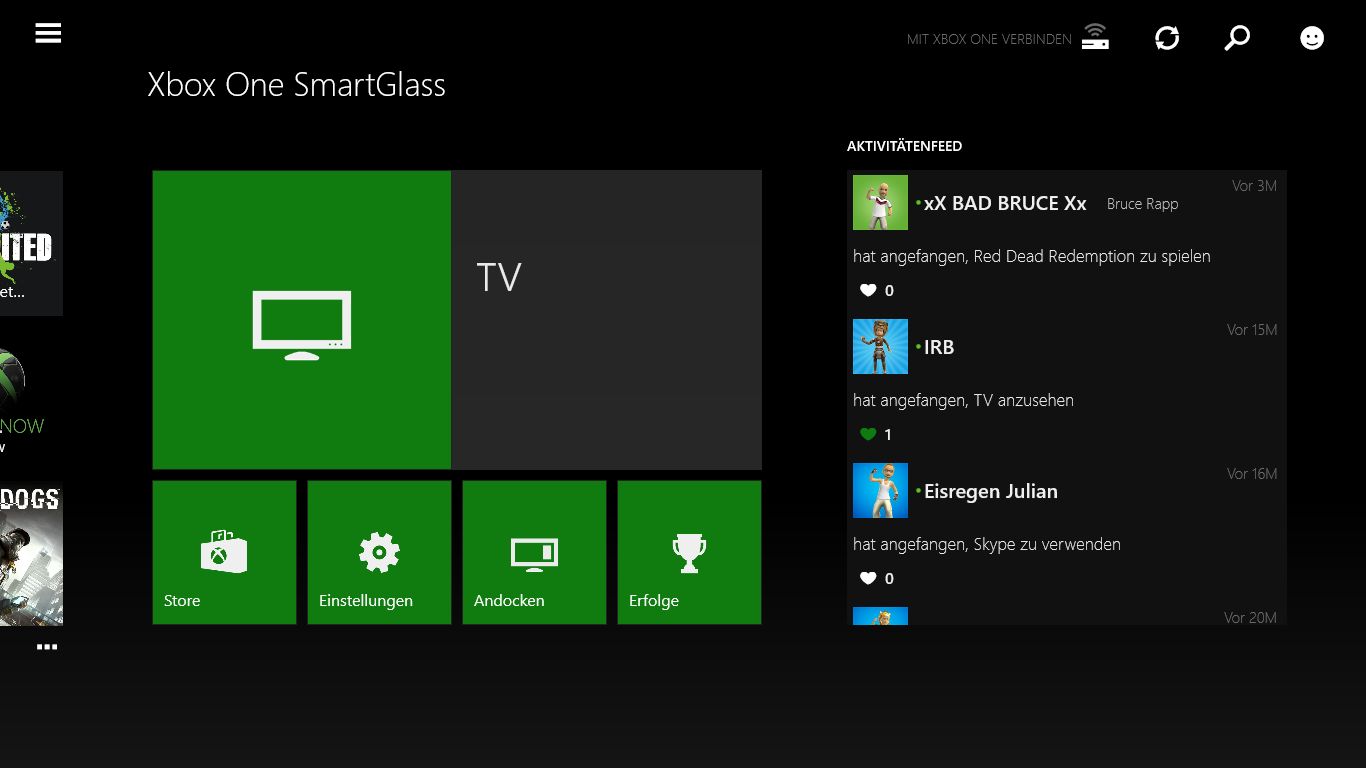Click the green TV screen tile

[x=301, y=320]
